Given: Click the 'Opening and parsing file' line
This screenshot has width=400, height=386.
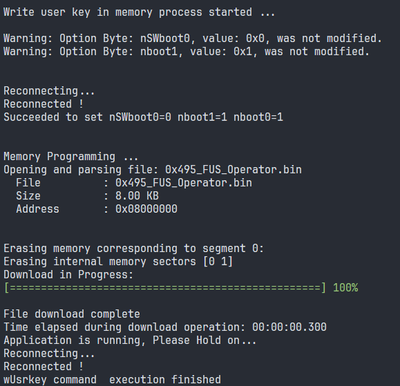Looking at the screenshot, I should click(152, 170).
